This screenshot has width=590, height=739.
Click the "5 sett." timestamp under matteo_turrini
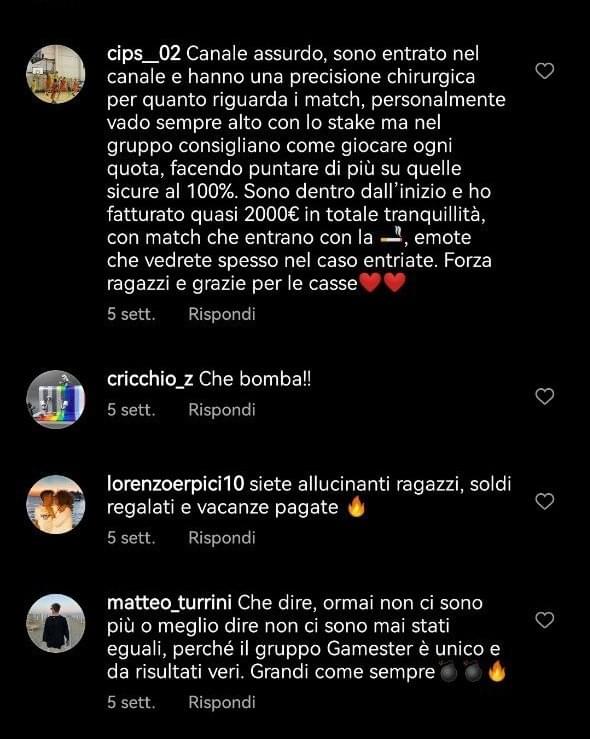[x=131, y=702]
